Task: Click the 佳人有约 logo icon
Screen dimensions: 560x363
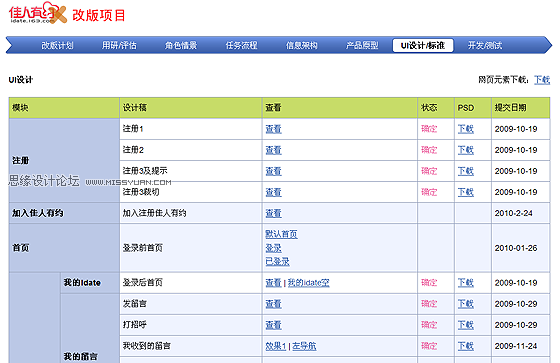Action: [38, 13]
